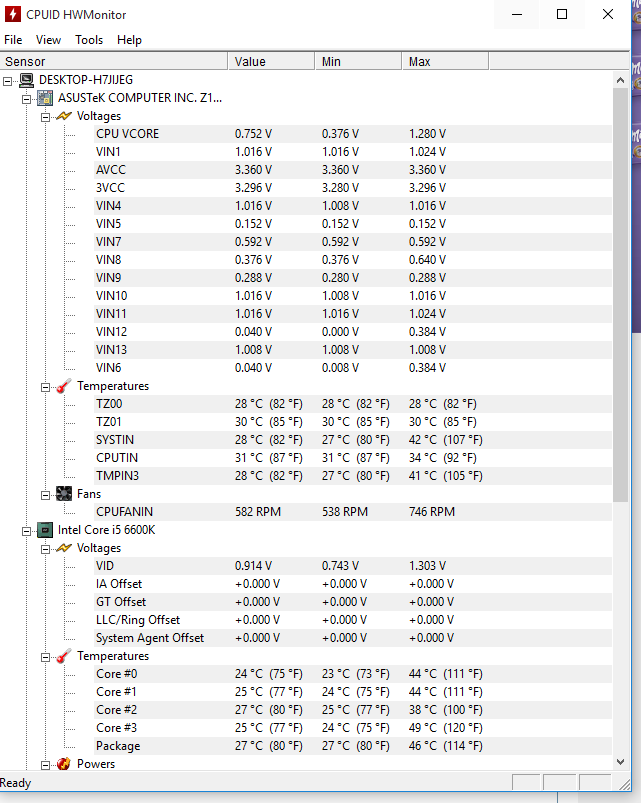Collapse the ASUSTeK COMPUTER INC. node
641x803 pixels.
pyautogui.click(x=27, y=99)
